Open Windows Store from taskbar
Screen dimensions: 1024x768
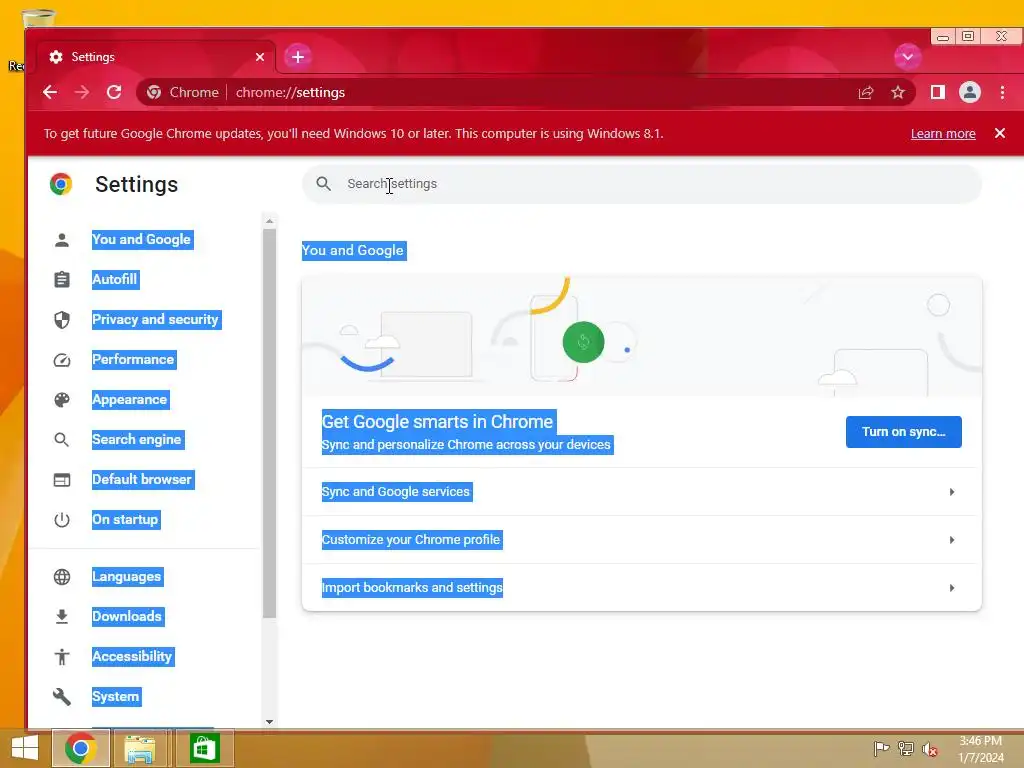(x=204, y=748)
